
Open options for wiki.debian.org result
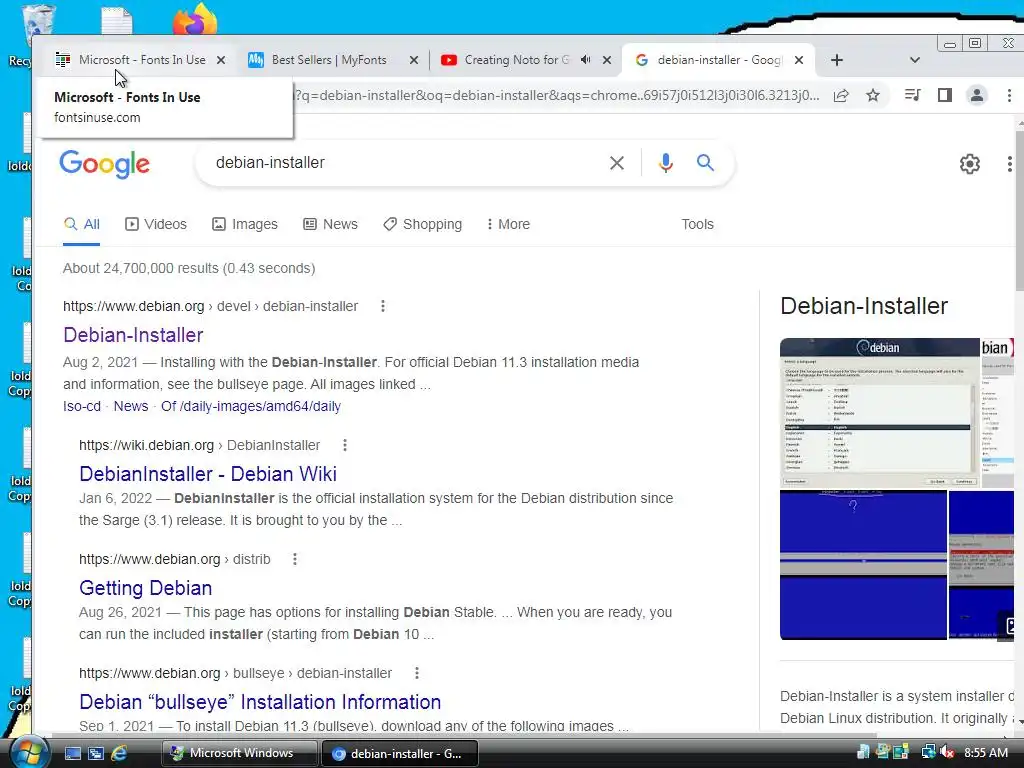345,445
